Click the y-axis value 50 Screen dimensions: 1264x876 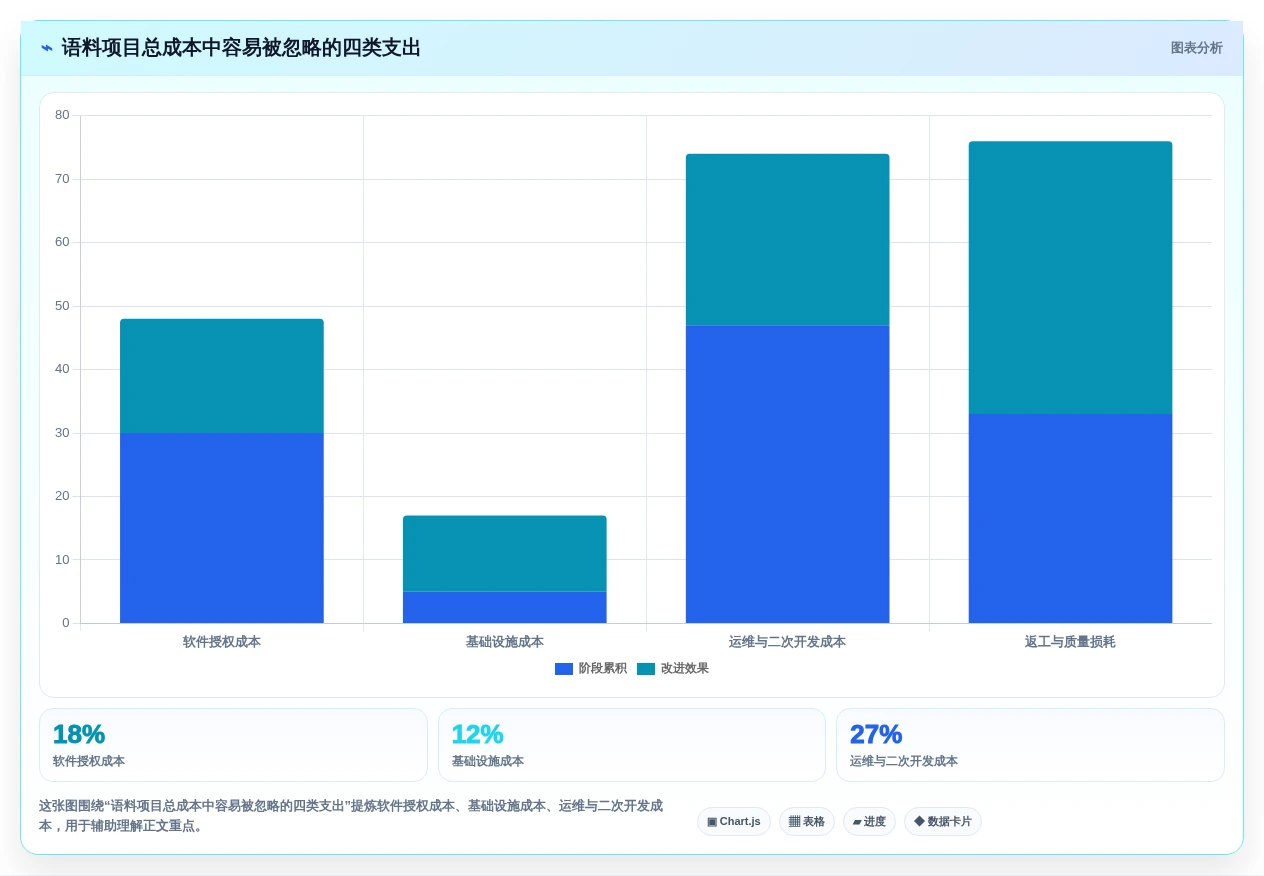coord(62,306)
